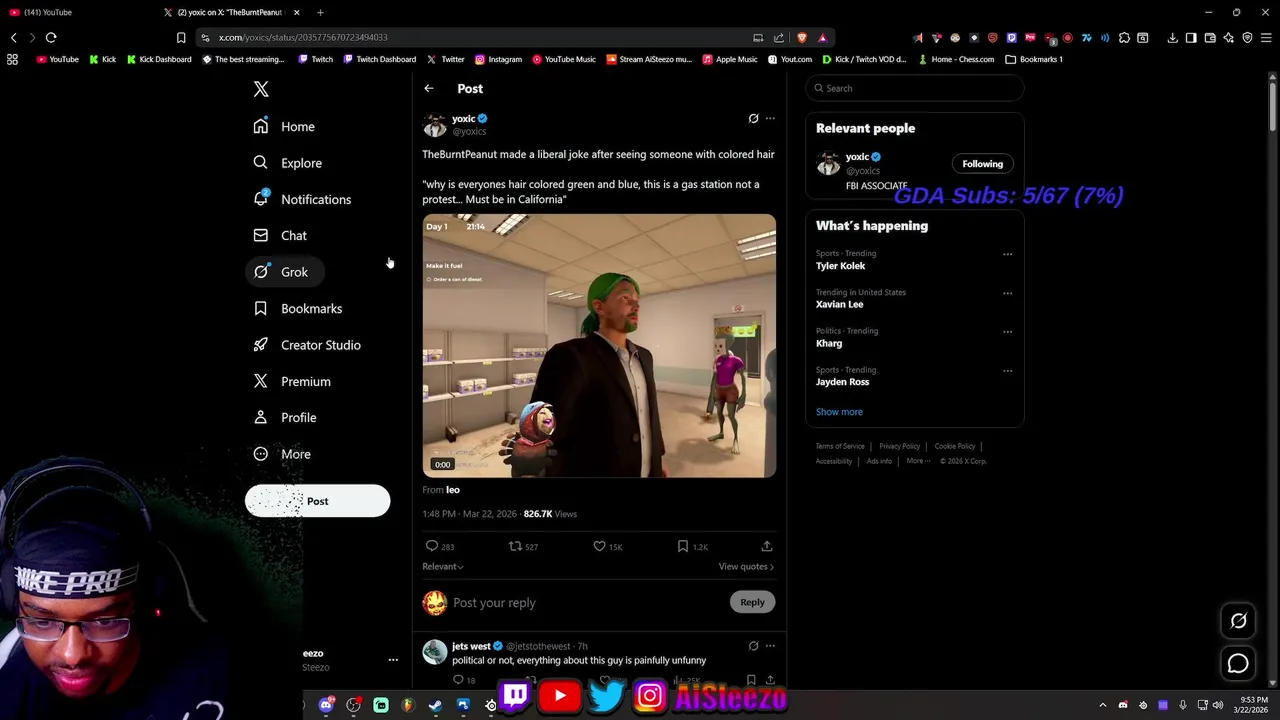Open the Jayden Ross trending topic
This screenshot has width=1280, height=720.
pyautogui.click(x=843, y=382)
